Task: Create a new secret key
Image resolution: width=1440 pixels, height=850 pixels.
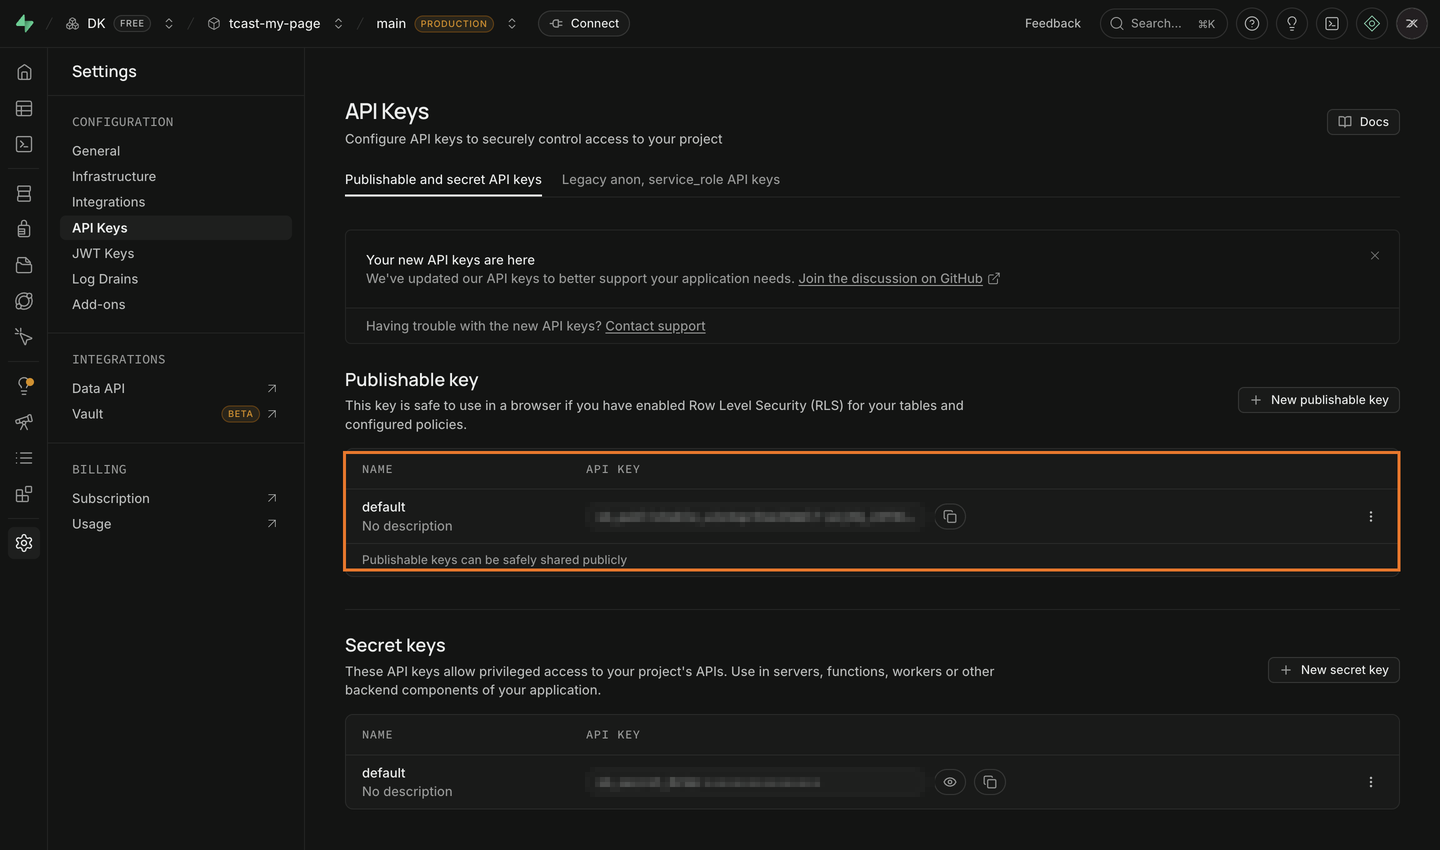Action: coord(1334,670)
